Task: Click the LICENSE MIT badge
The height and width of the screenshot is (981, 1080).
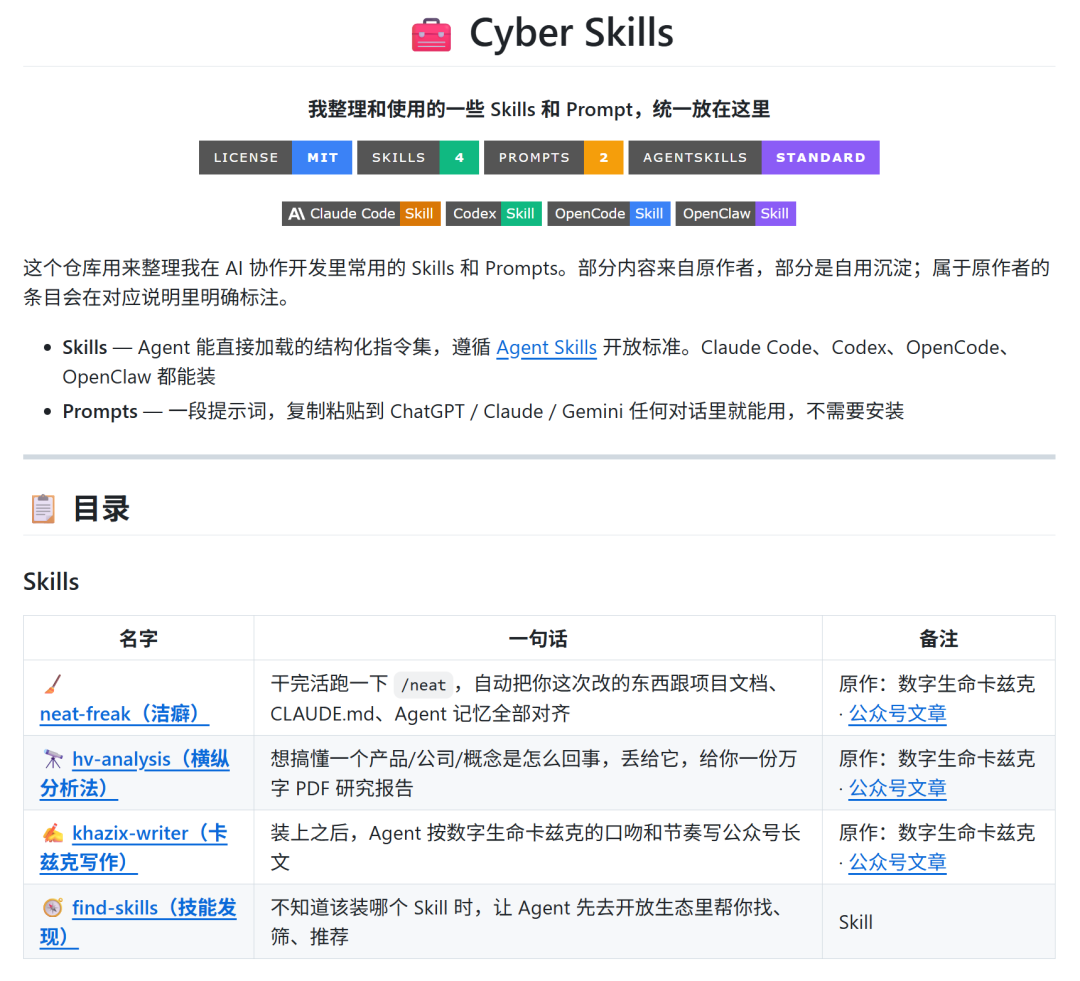Action: tap(276, 158)
